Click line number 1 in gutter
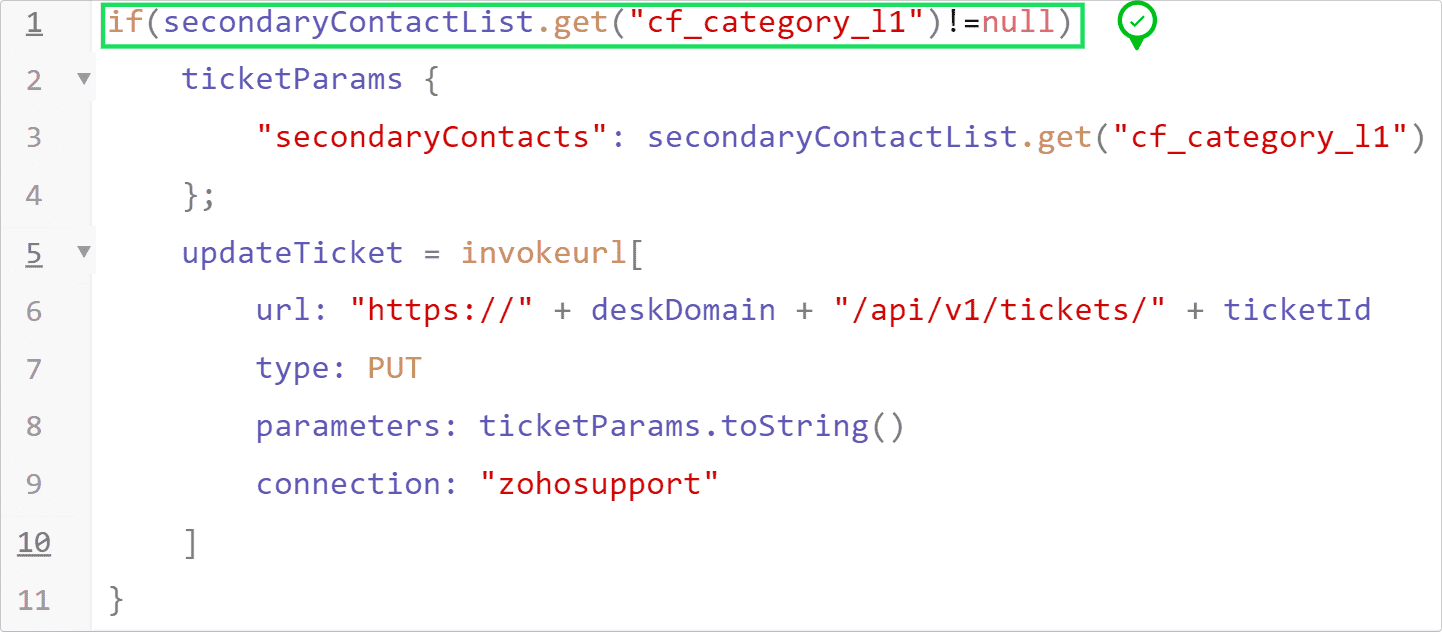Viewport: 1442px width, 632px height. [34, 22]
